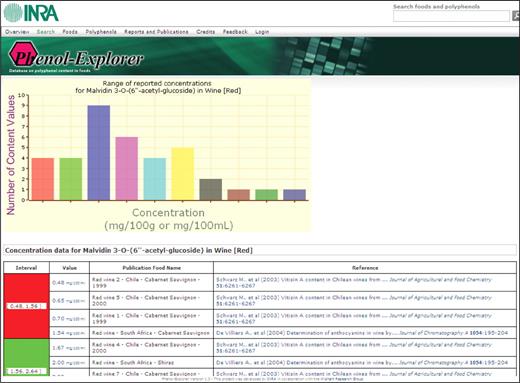Click 'Red wine 4 - Chile - Cabernet Sauvignon' food name
The width and height of the screenshot is (520, 383).
(x=146, y=347)
